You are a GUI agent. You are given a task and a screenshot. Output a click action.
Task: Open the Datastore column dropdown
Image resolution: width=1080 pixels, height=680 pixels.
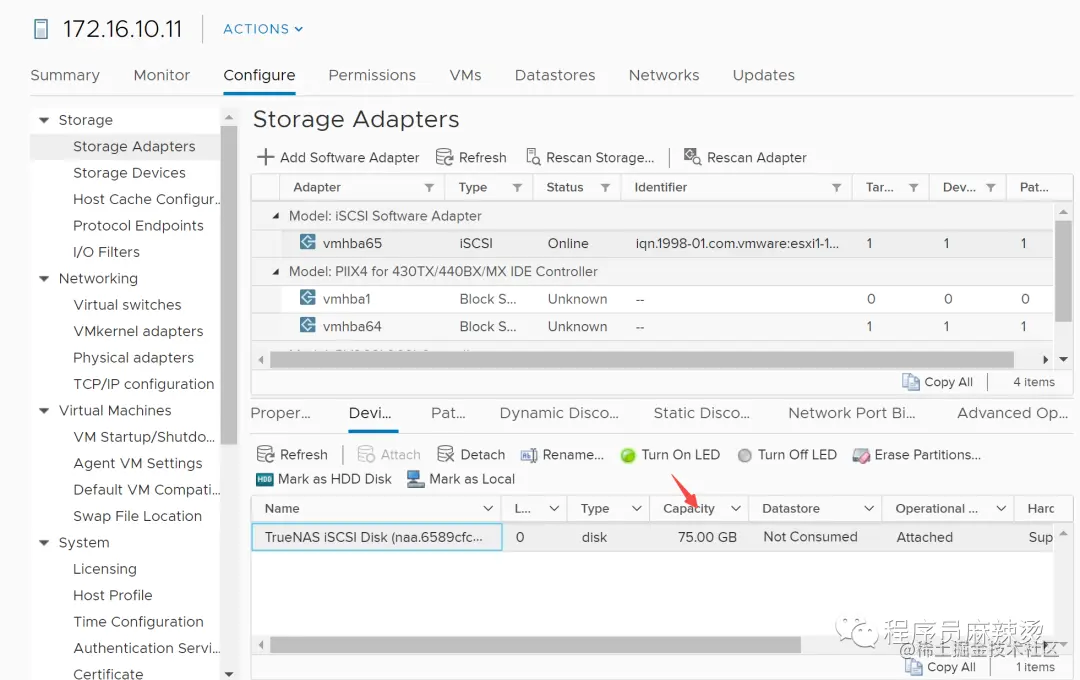click(x=869, y=508)
